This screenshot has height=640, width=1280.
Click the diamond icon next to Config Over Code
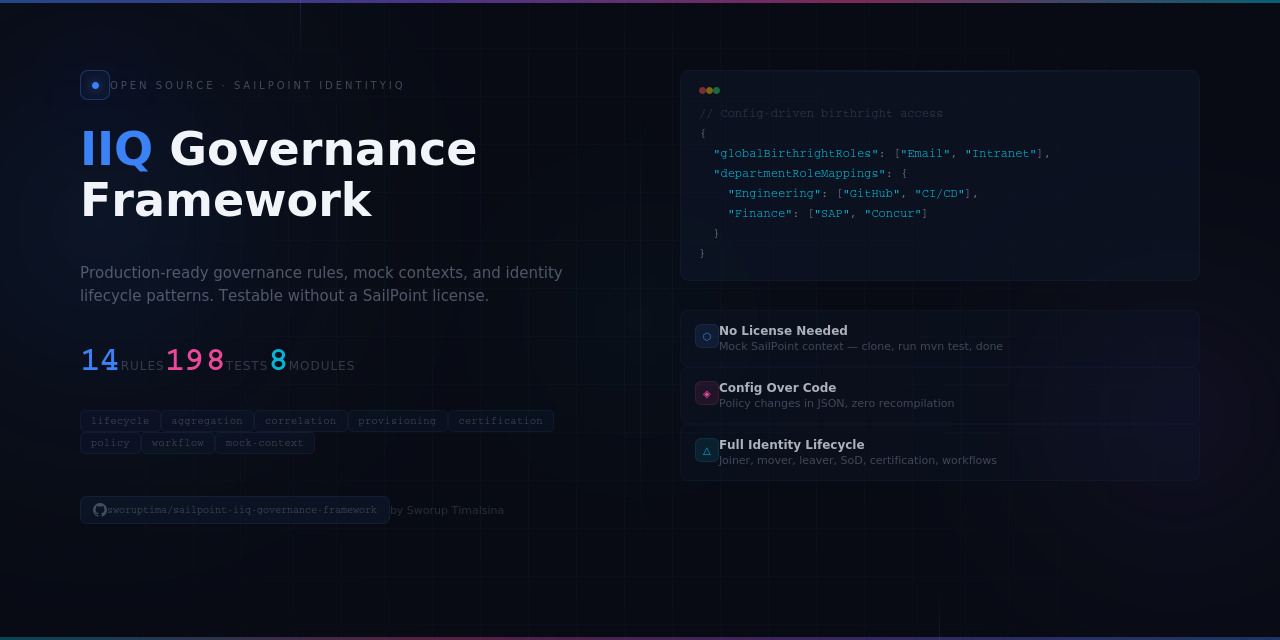click(706, 393)
